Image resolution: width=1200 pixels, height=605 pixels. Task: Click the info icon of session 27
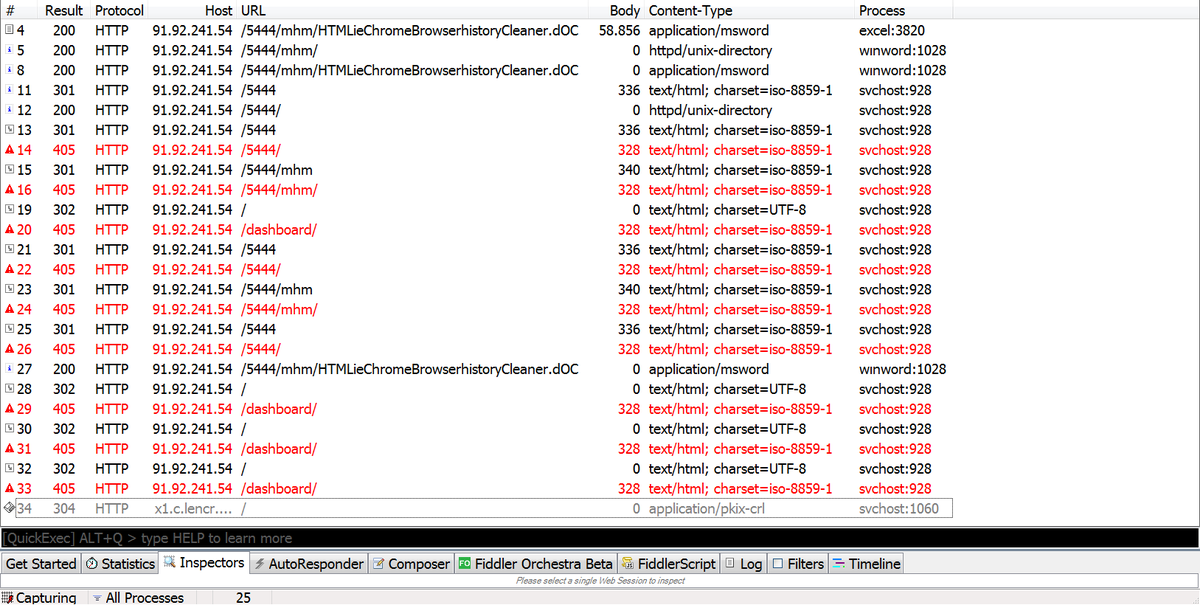tap(9, 369)
